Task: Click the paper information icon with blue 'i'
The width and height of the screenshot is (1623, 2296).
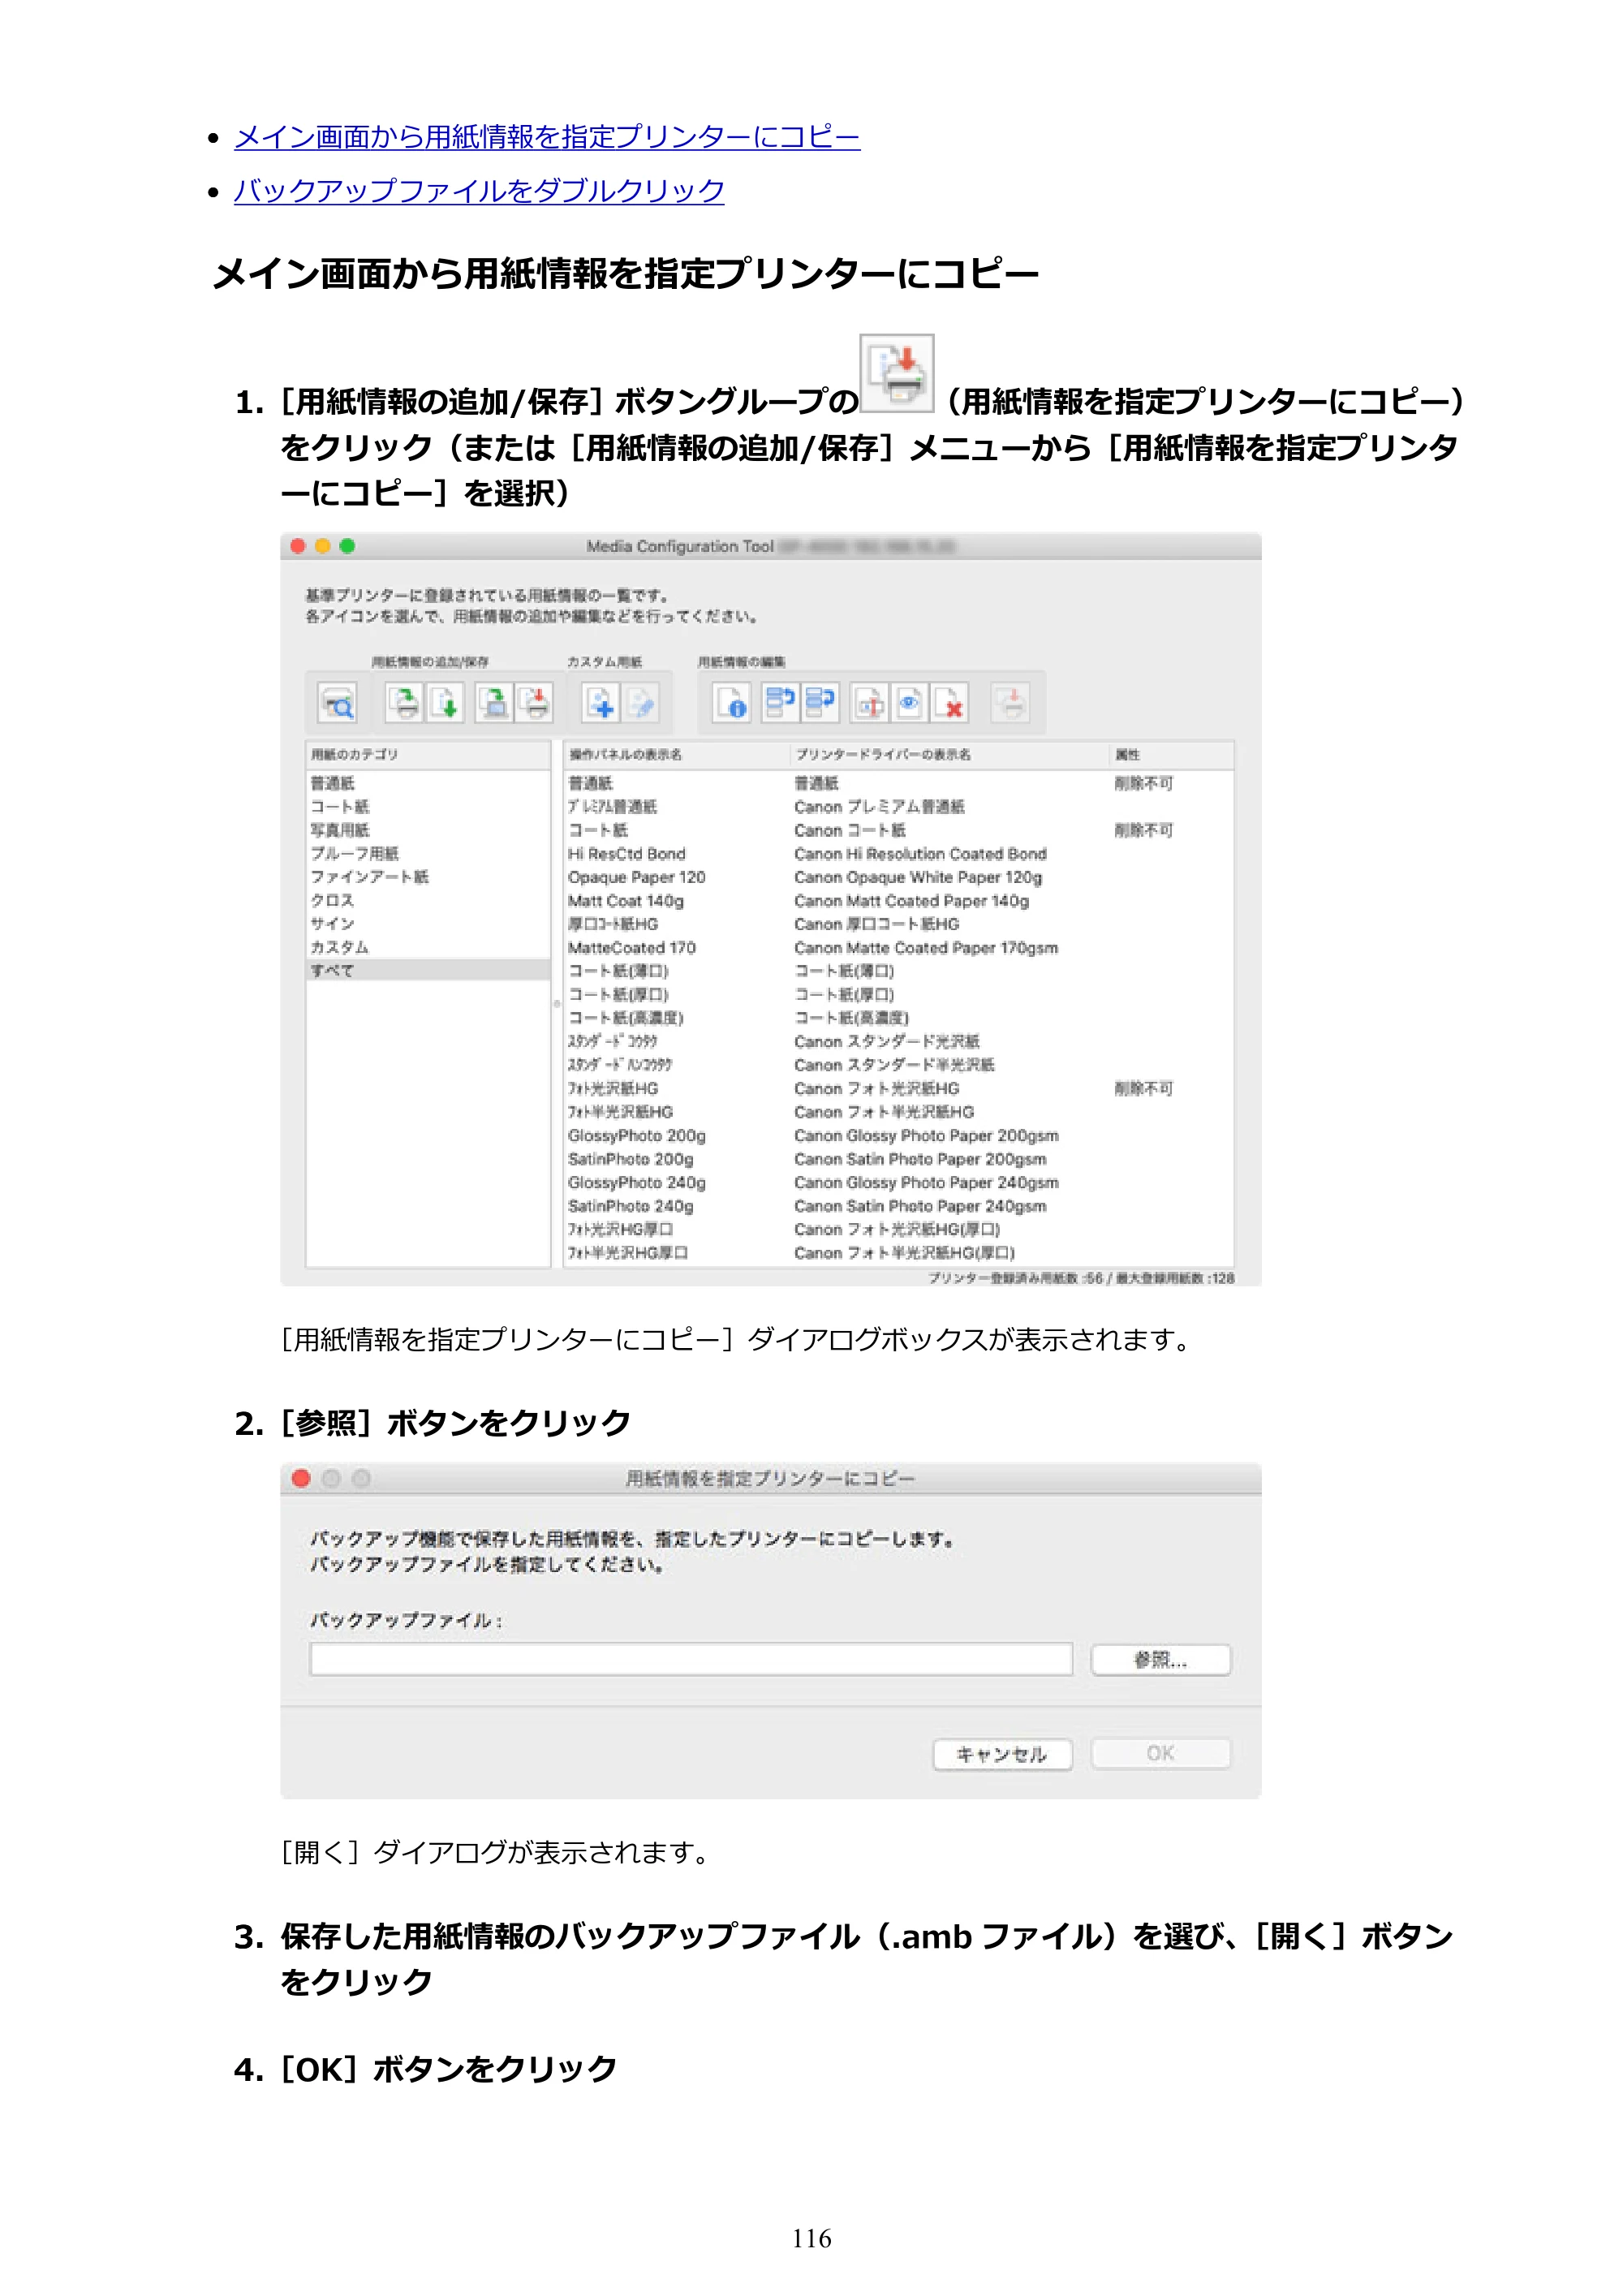Action: [732, 702]
